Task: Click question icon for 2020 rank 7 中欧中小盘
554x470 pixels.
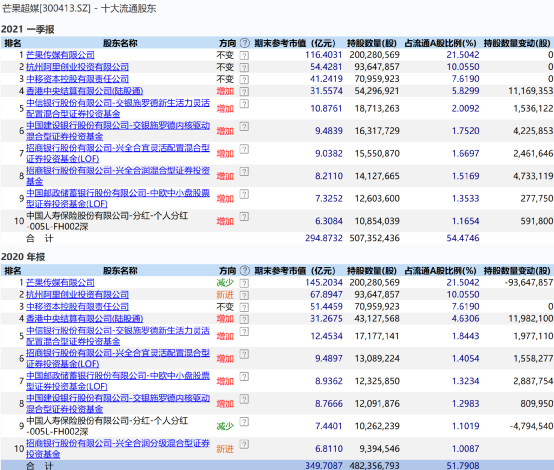Action: (244, 376)
